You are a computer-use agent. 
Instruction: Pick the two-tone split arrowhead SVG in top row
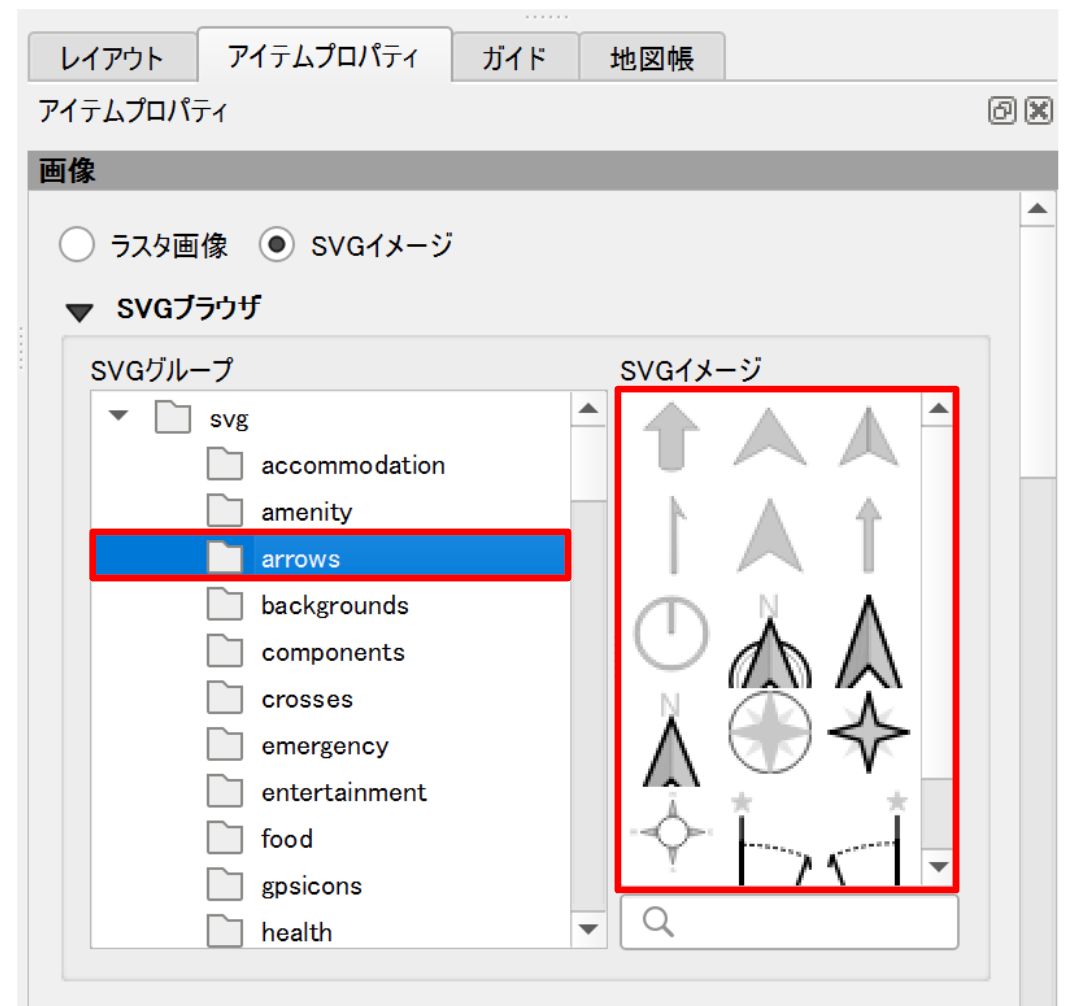tap(868, 437)
